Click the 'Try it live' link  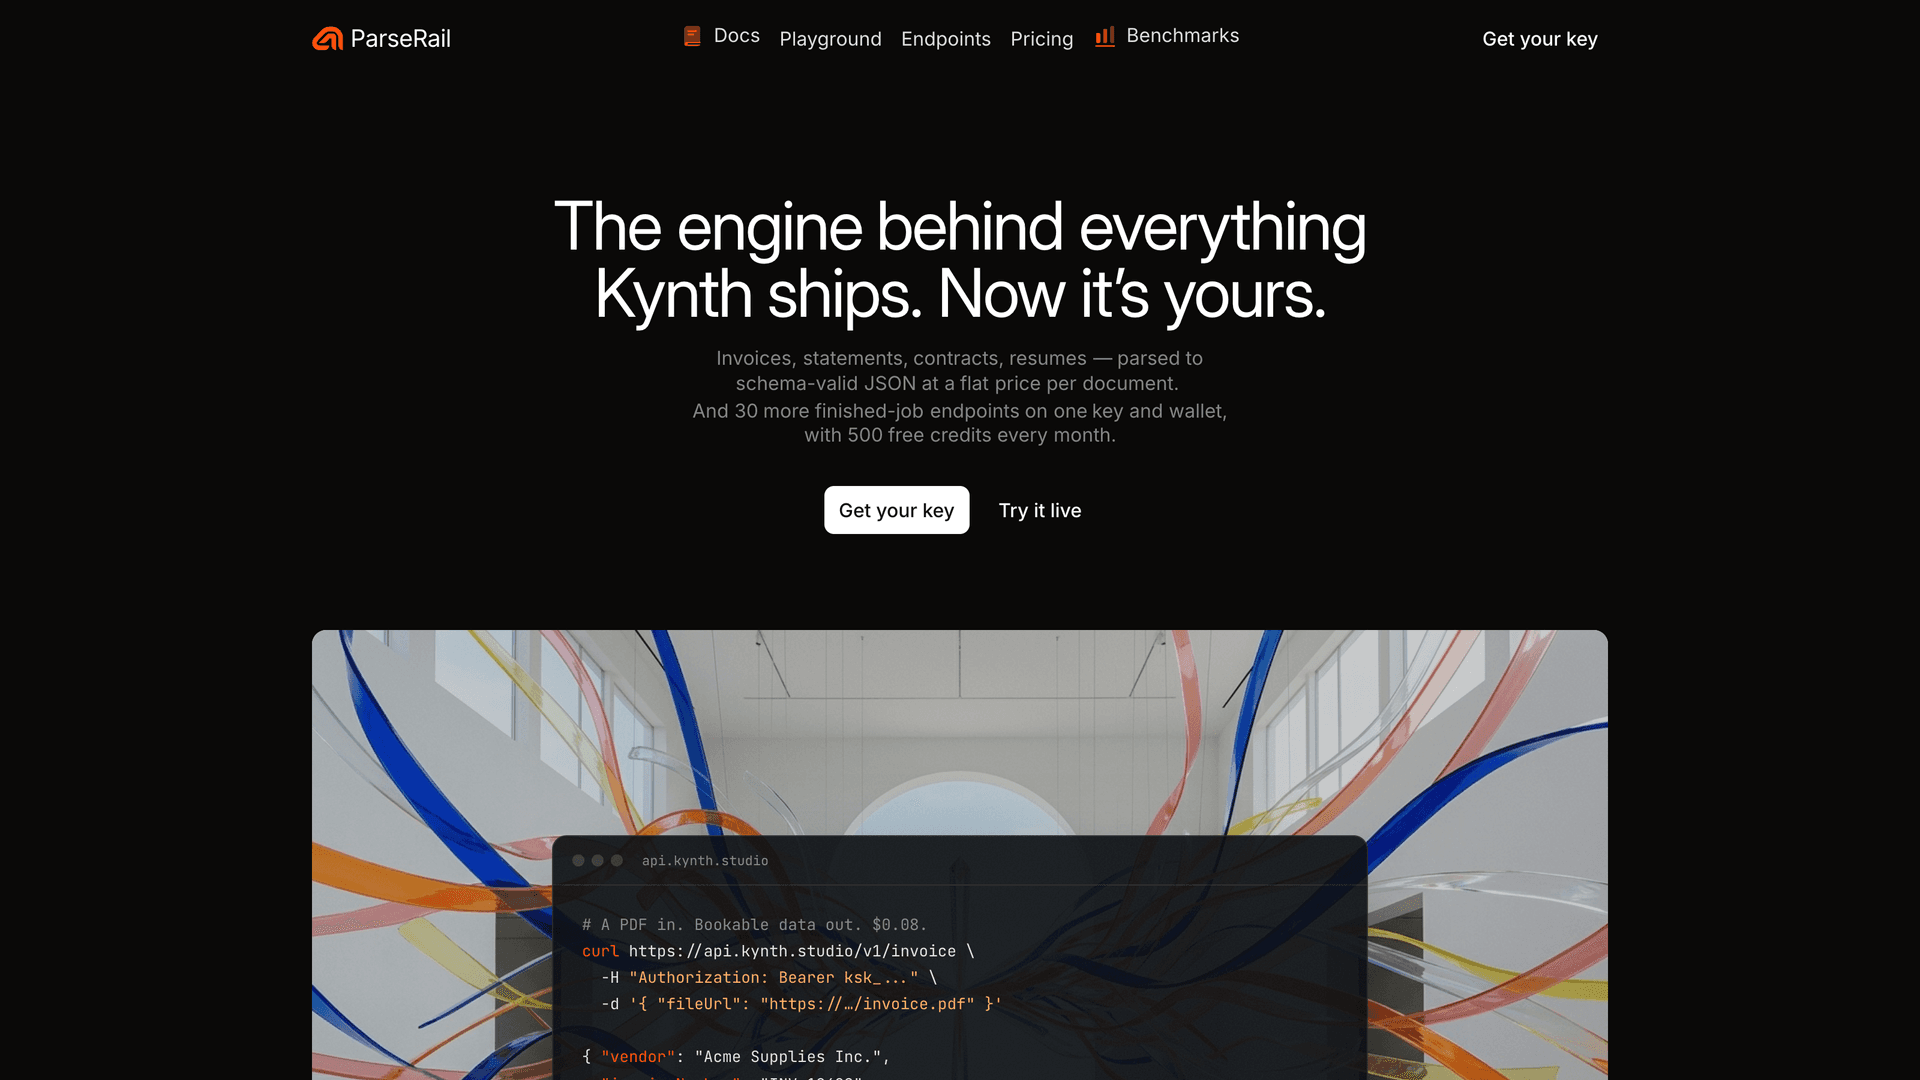coord(1040,510)
